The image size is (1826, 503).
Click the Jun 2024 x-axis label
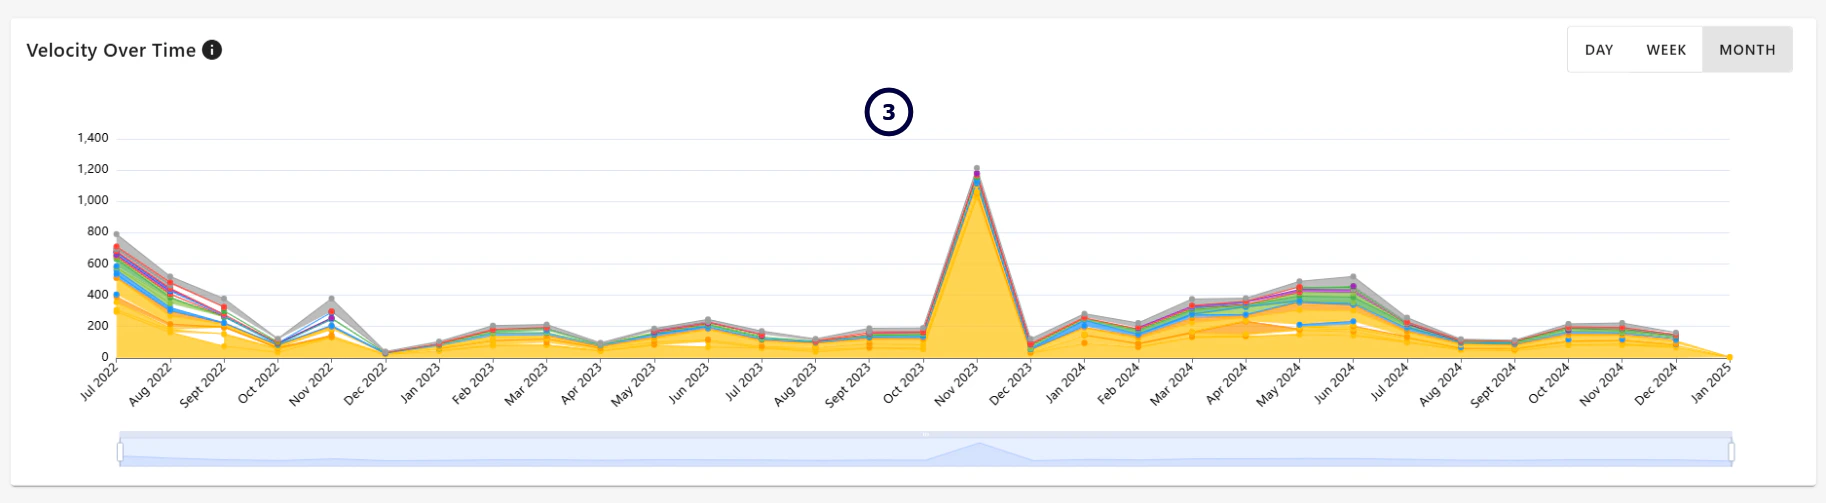click(x=1335, y=384)
